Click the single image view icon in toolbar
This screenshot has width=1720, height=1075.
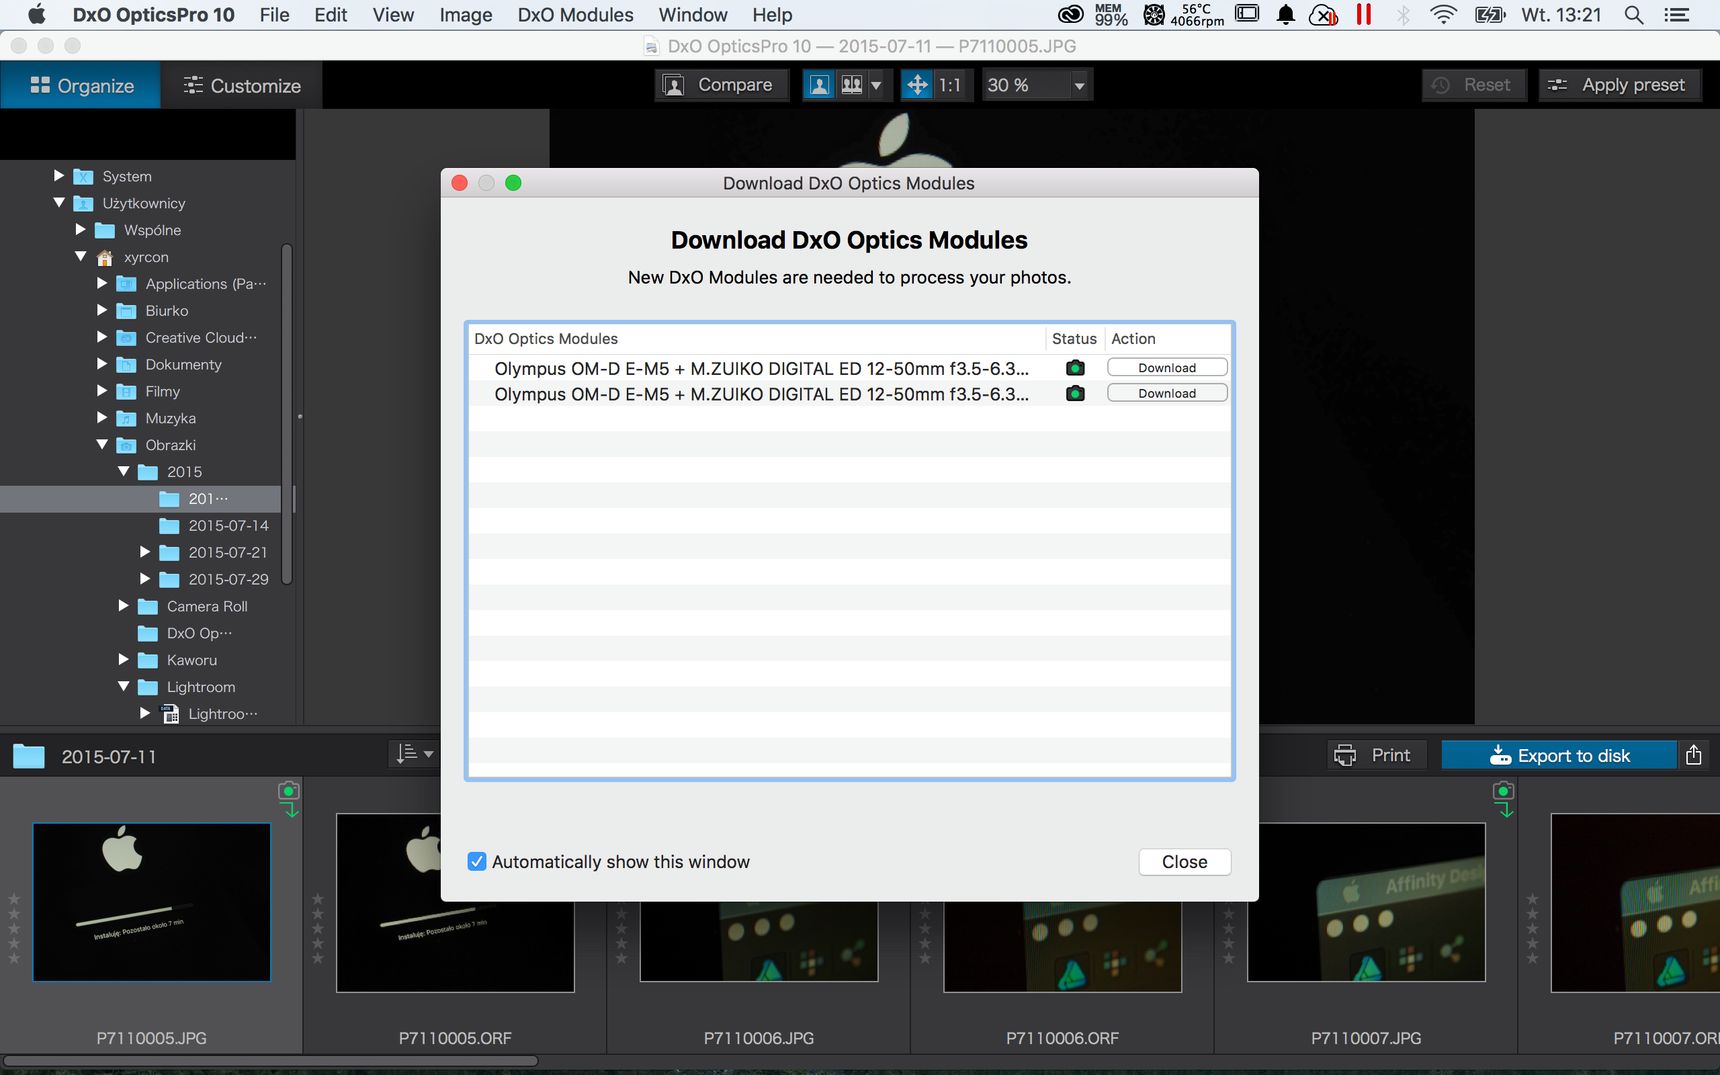click(x=819, y=85)
